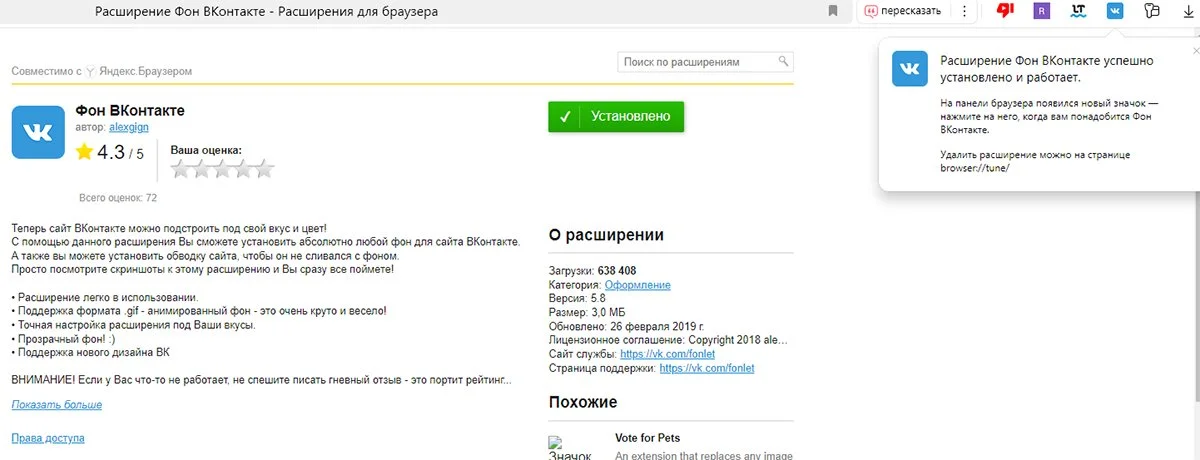Click the 'пересказать' retell button
1200x460 pixels.
(903, 11)
